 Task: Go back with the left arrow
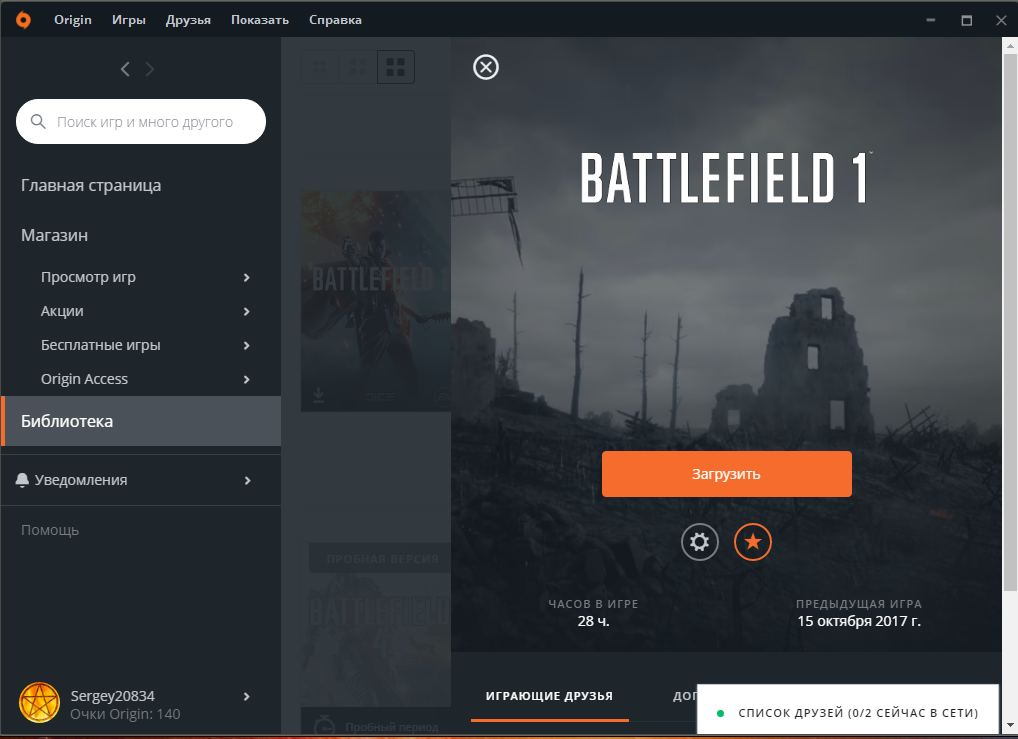[x=125, y=69]
